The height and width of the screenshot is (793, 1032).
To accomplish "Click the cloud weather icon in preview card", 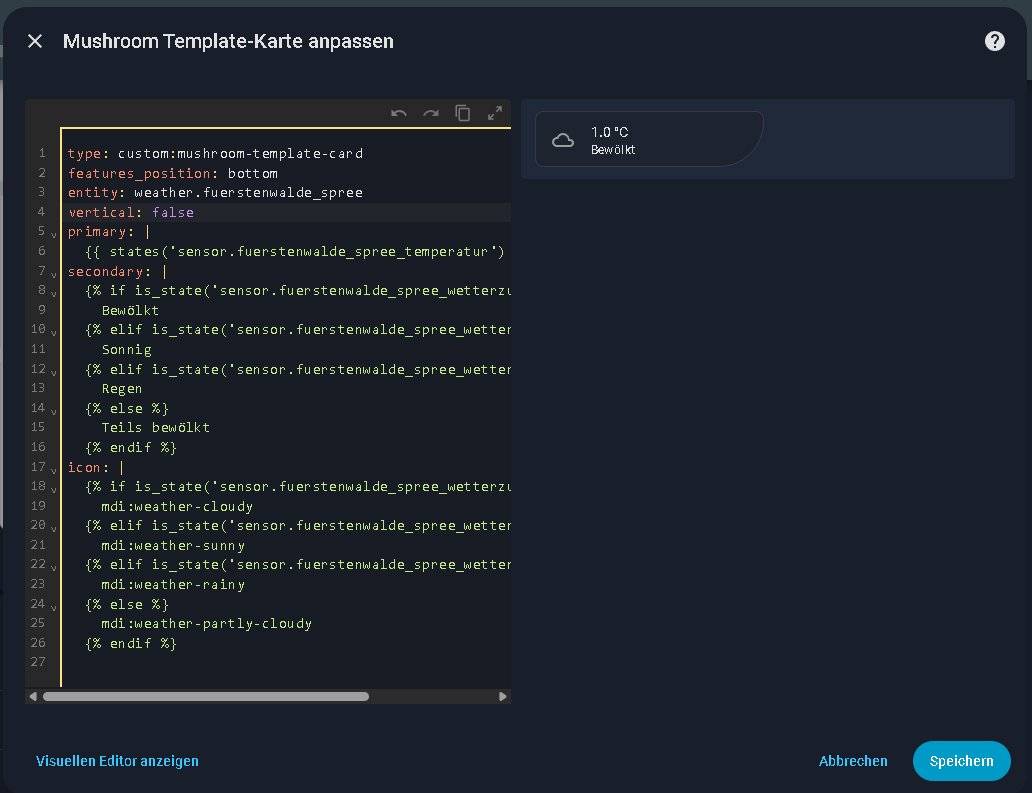I will coord(563,140).
